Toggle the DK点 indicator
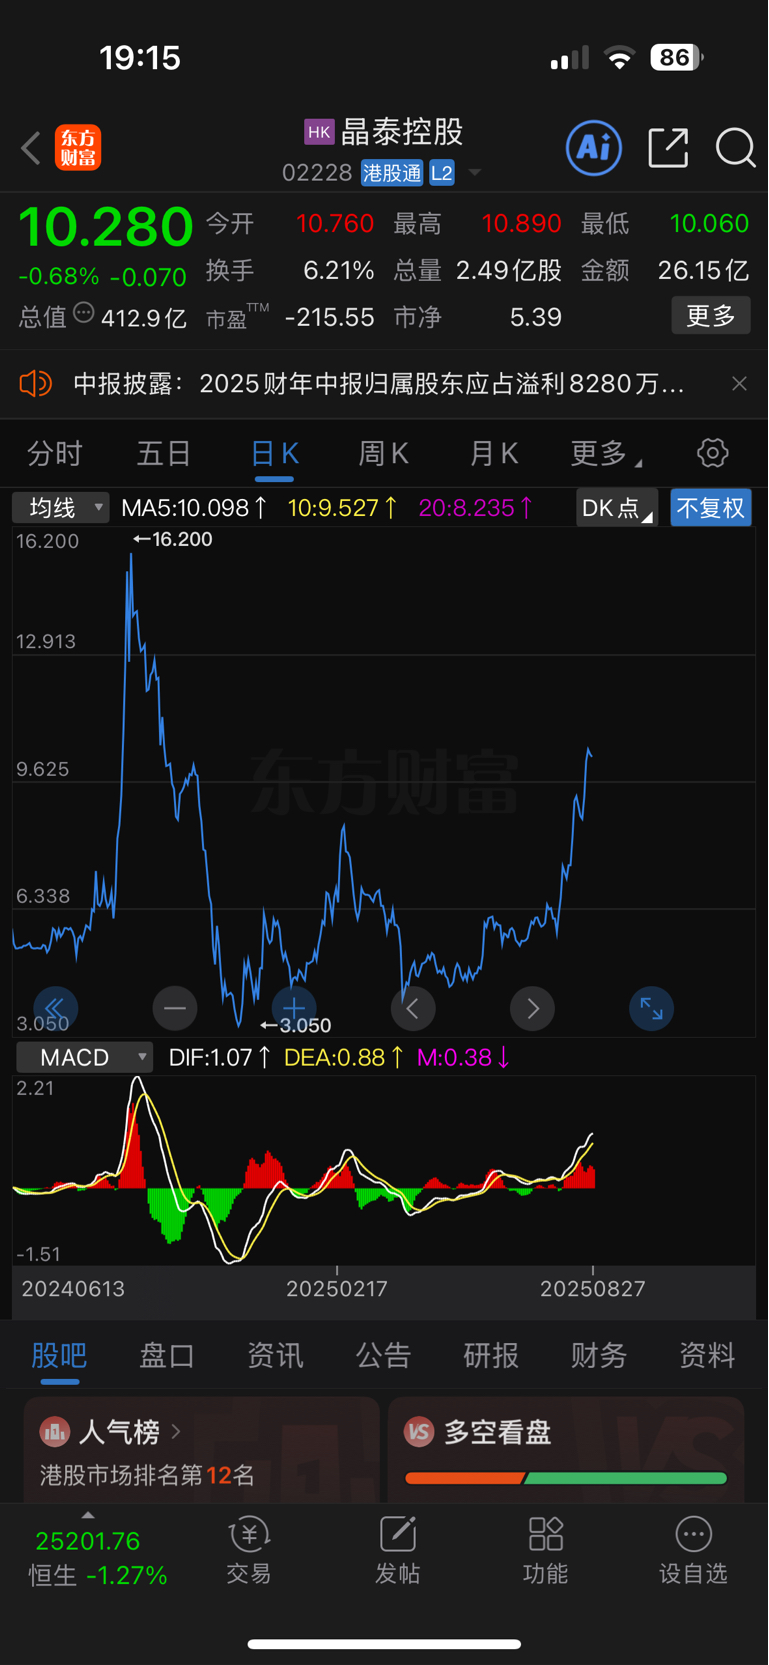This screenshot has height=1665, width=769. (616, 508)
